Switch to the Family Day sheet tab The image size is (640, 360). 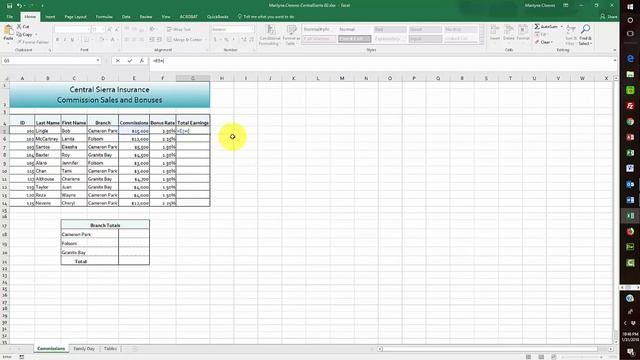tap(84, 349)
